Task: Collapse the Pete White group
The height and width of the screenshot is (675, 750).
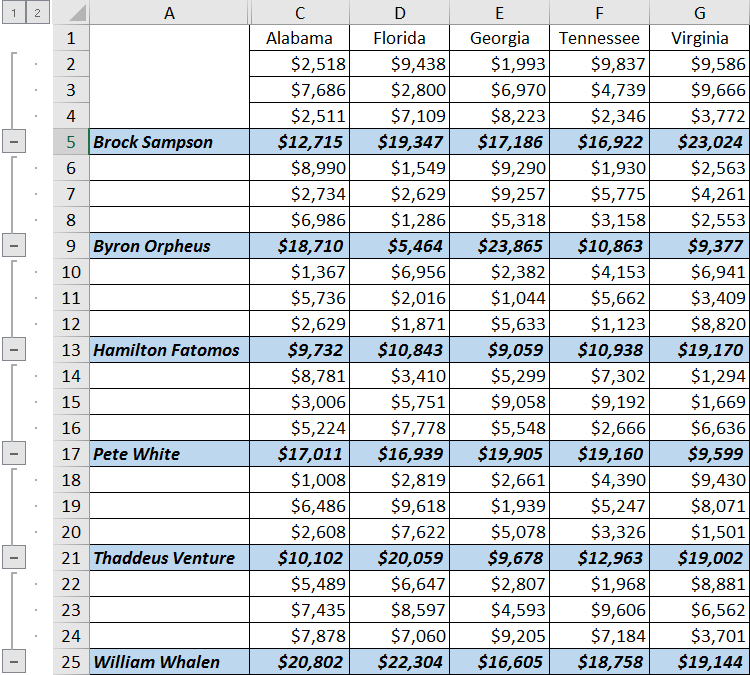Action: [13, 454]
